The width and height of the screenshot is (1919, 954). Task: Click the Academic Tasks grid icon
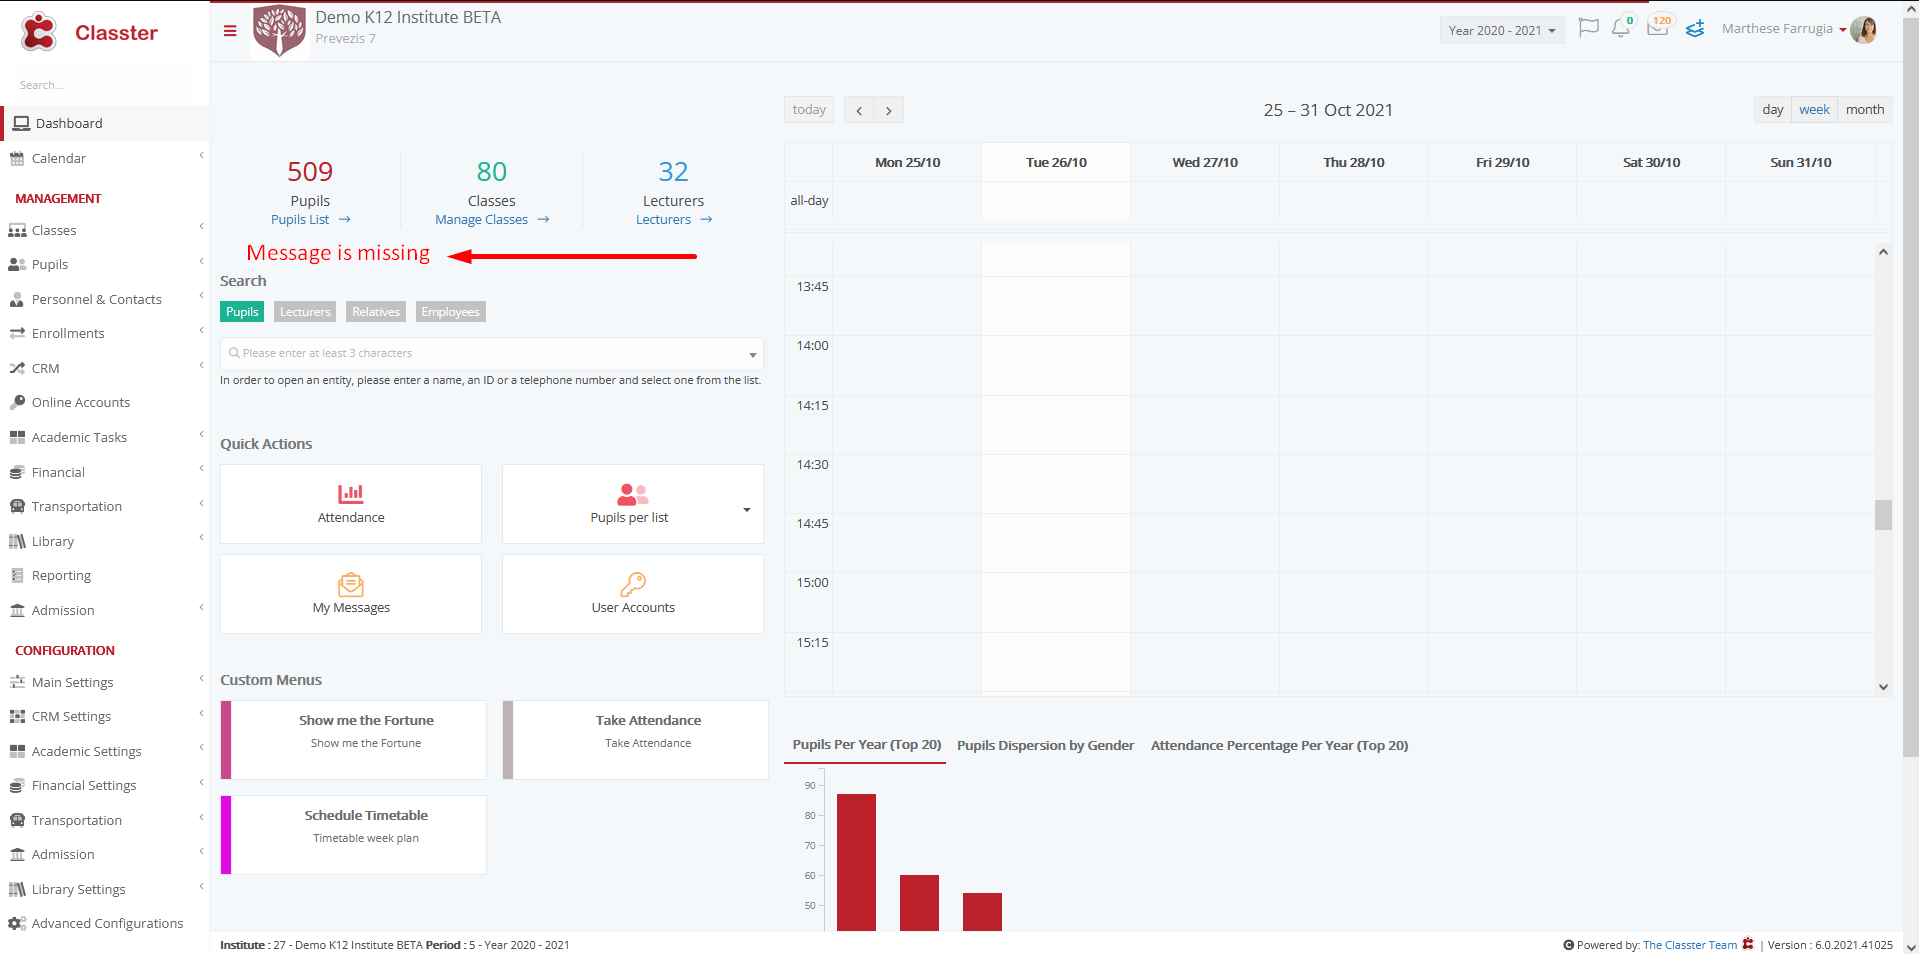[x=17, y=437]
